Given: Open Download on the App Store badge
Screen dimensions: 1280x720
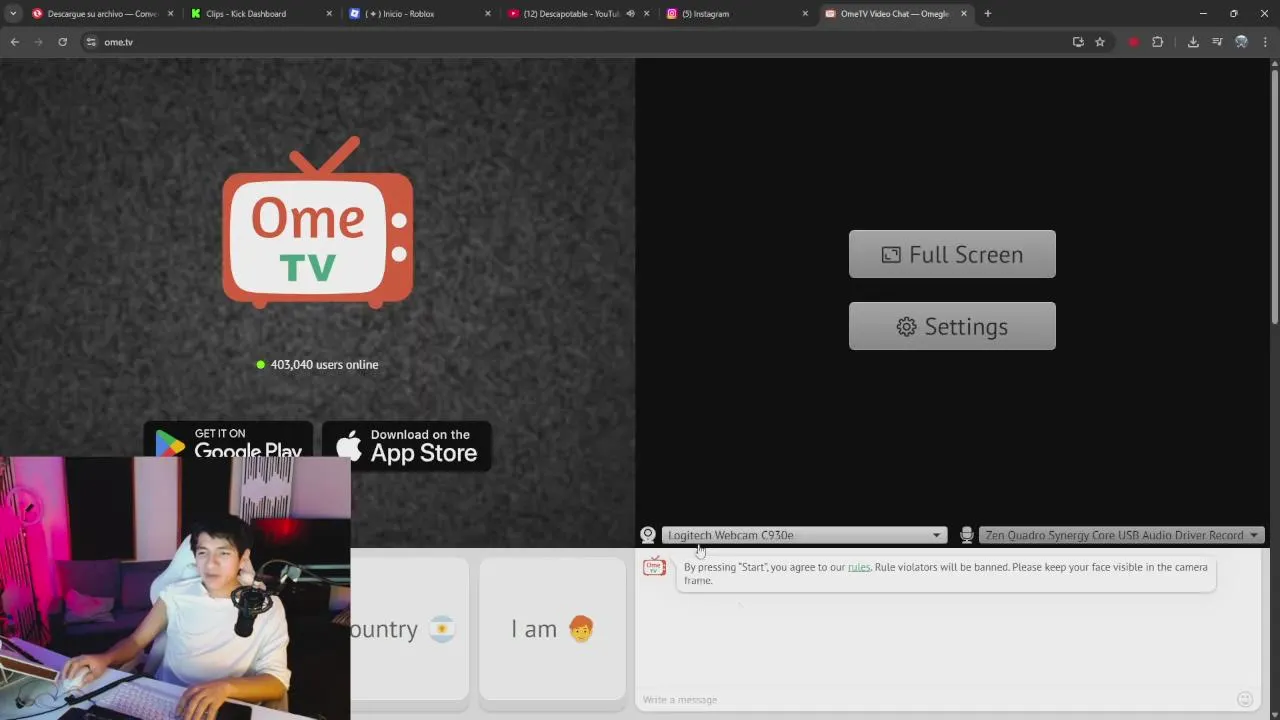Looking at the screenshot, I should (406, 446).
